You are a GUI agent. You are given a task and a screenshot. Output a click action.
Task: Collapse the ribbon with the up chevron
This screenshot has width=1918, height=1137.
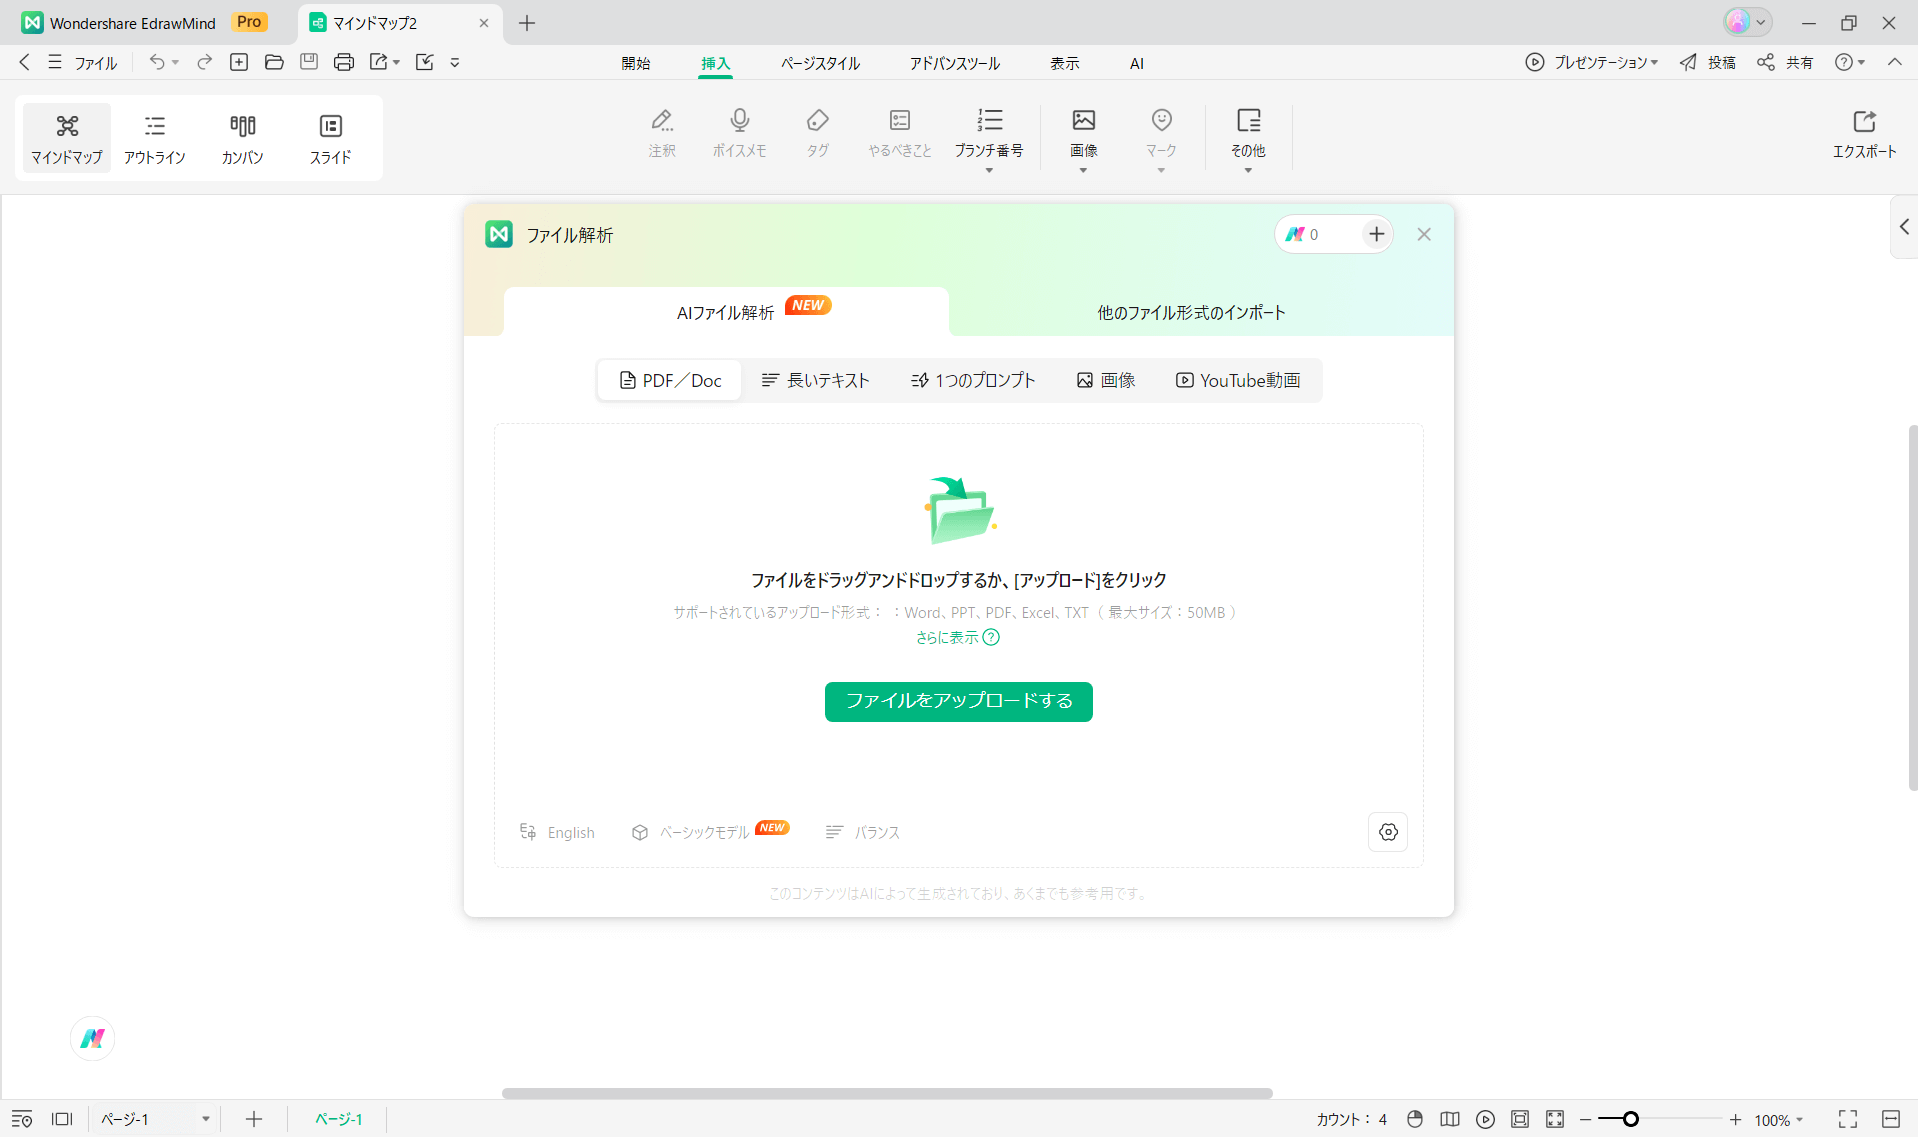[1895, 62]
